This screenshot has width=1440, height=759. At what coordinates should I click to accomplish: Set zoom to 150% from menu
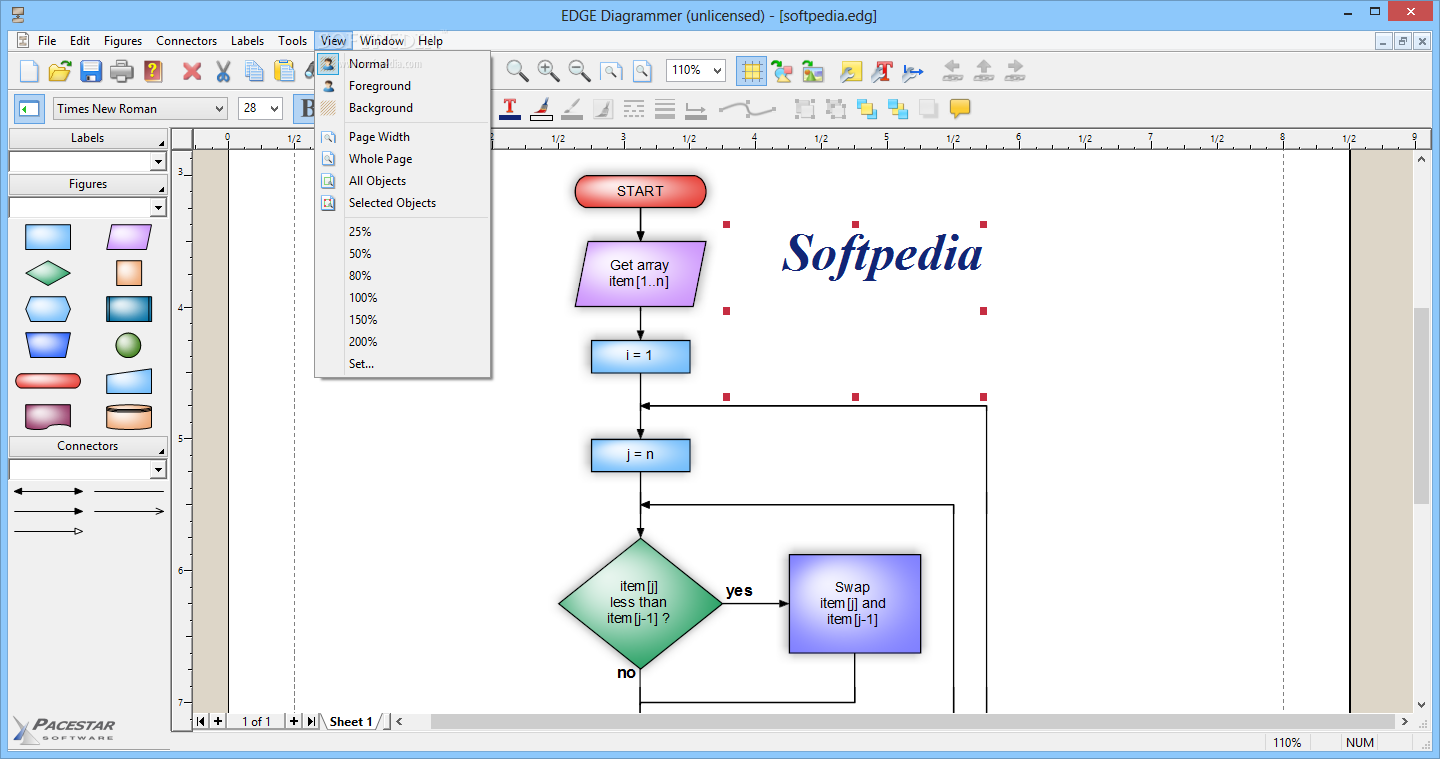[x=402, y=320]
